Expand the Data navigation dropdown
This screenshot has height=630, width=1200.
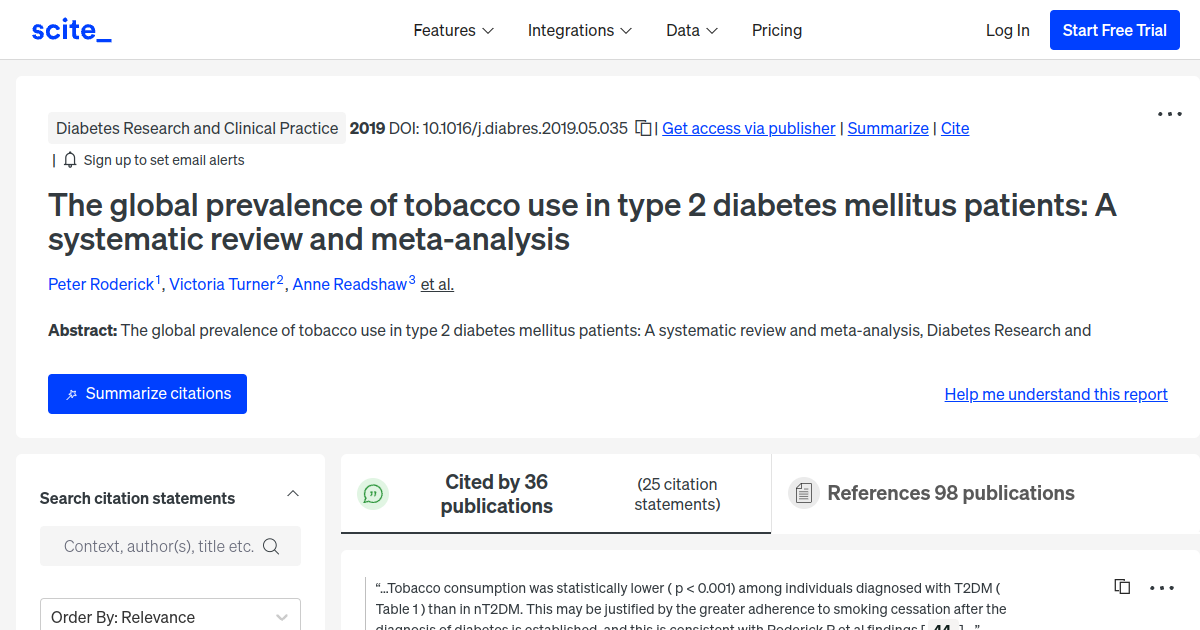pyautogui.click(x=691, y=30)
